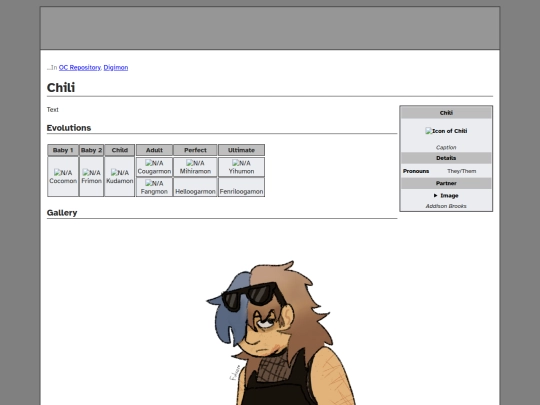
Task: Select the Yihumon text in the Ultimate column
Action: [241, 171]
